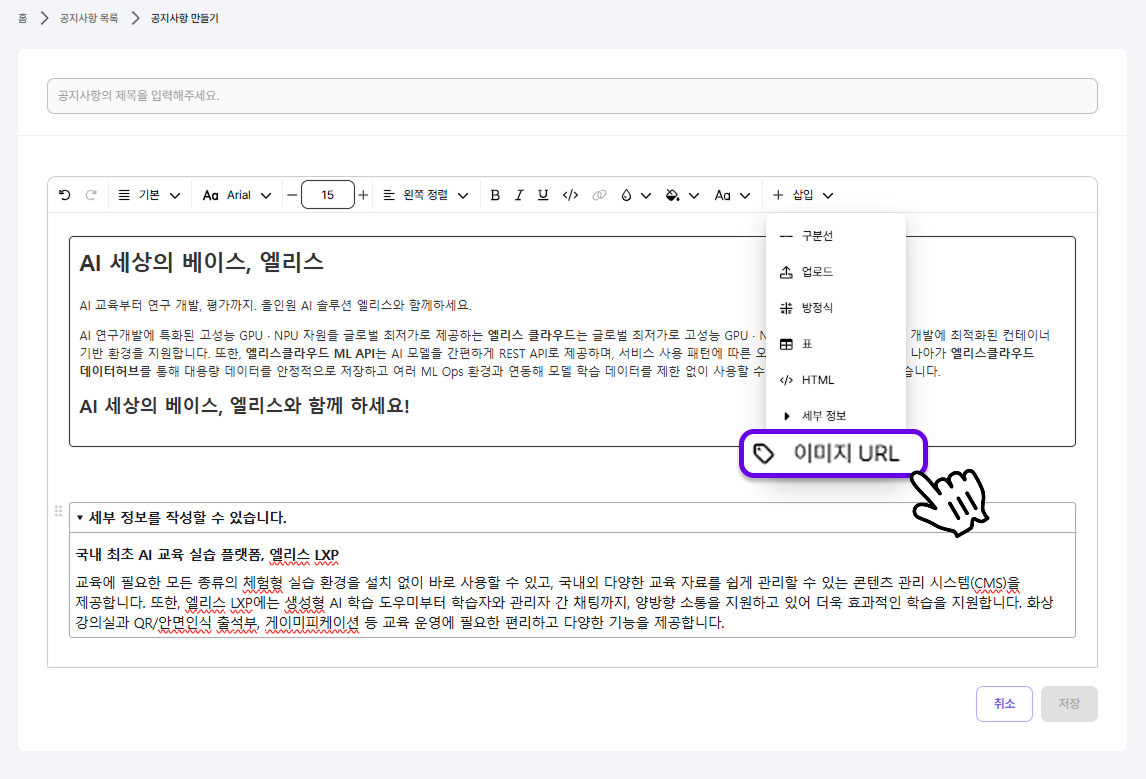This screenshot has width=1146, height=779.
Task: Choose 업로드 from the insert menu
Action: (835, 272)
